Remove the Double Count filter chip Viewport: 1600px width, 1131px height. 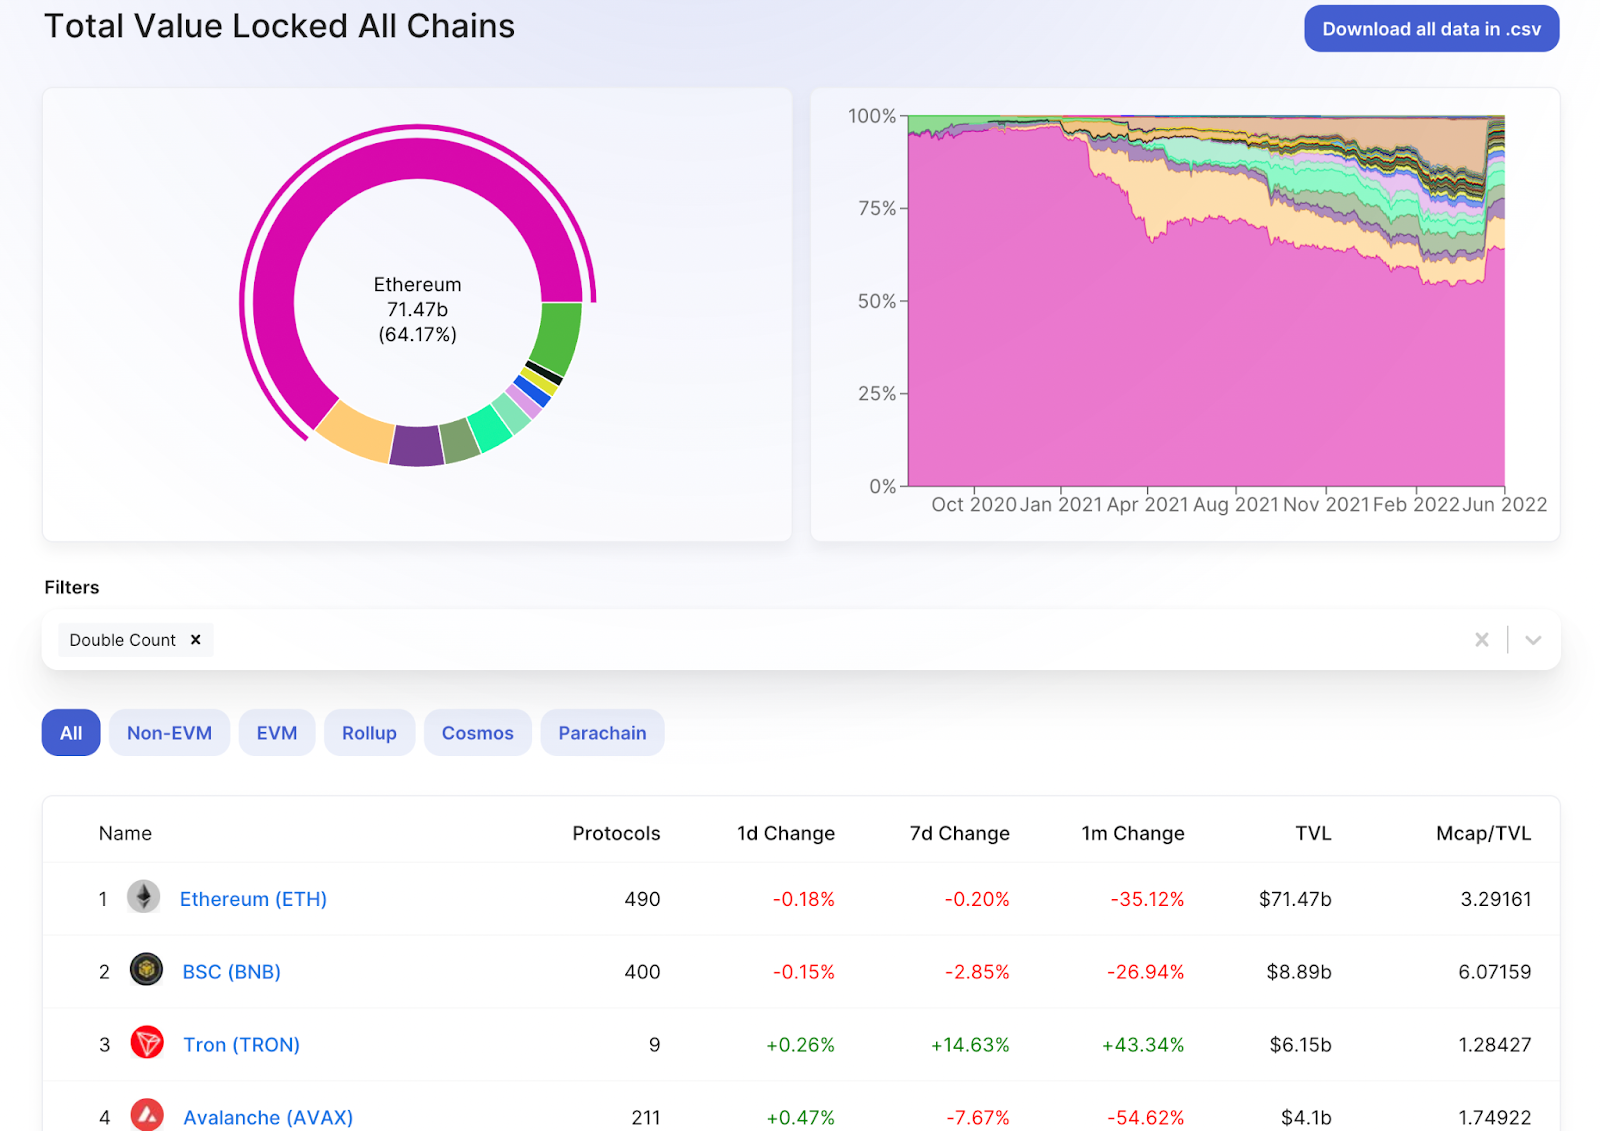[196, 640]
